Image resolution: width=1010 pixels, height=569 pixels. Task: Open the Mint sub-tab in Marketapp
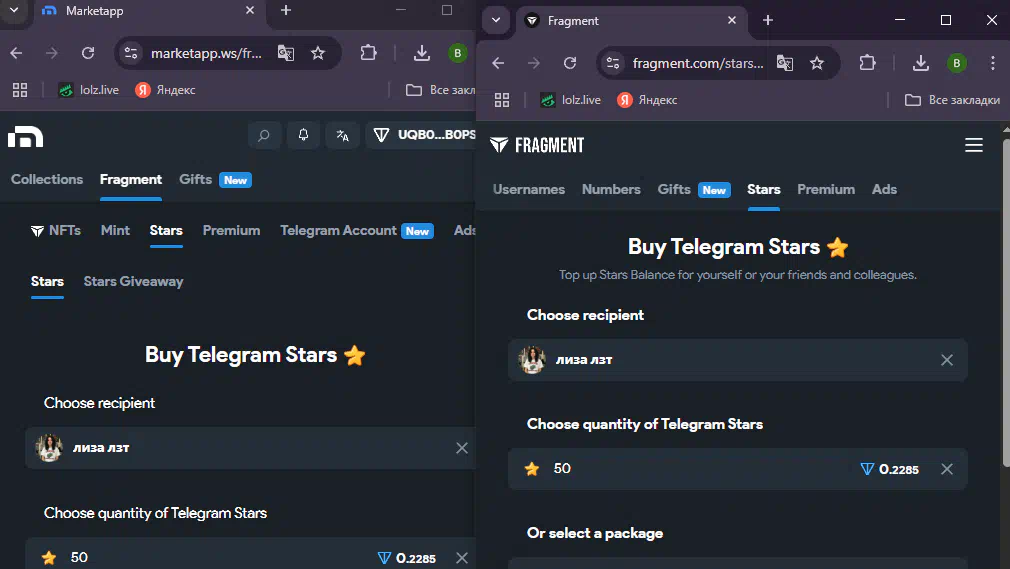point(115,231)
